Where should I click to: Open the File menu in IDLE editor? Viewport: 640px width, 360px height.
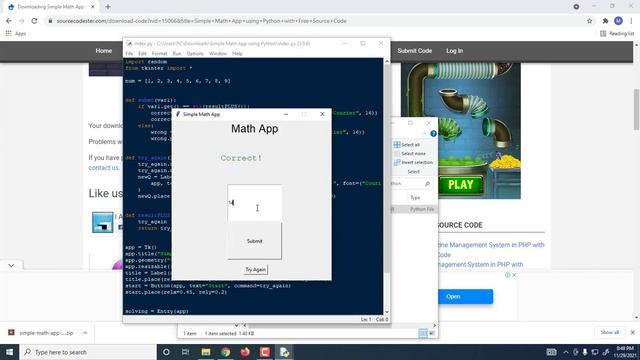(x=129, y=53)
